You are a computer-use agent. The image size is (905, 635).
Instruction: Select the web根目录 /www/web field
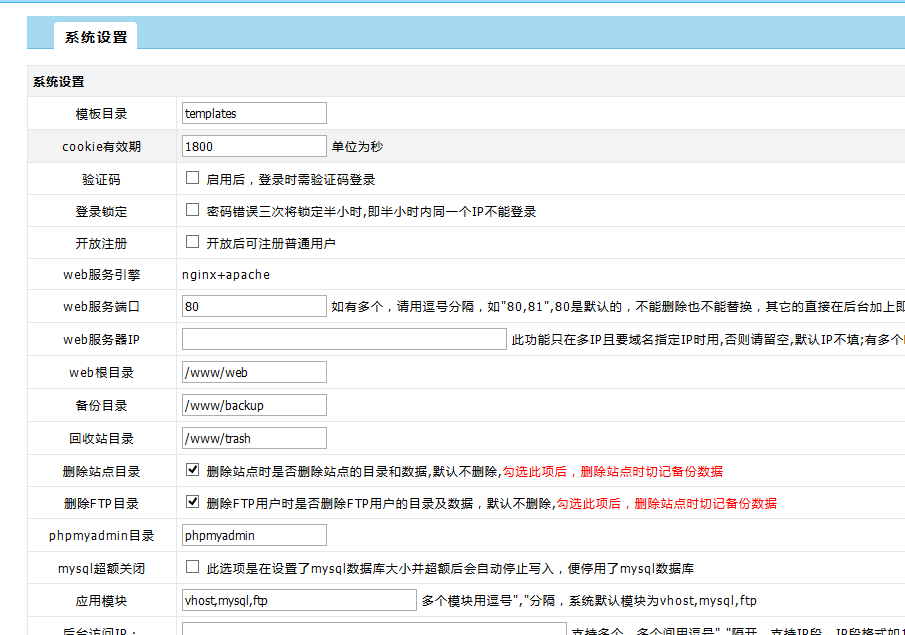[254, 372]
